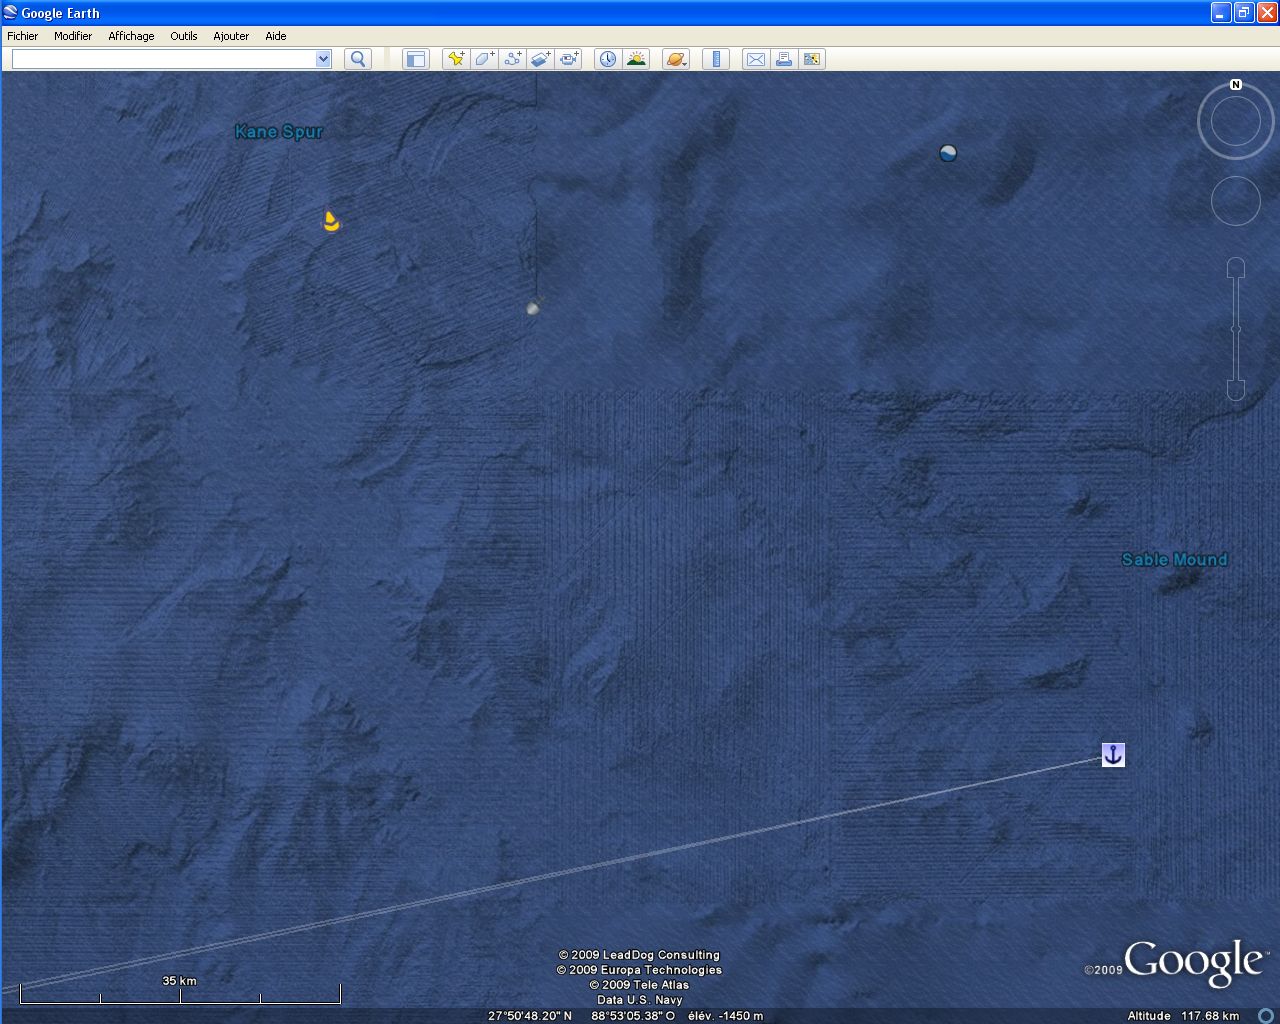Click the look-around compass ring control
1280x1024 pixels.
(1236, 121)
